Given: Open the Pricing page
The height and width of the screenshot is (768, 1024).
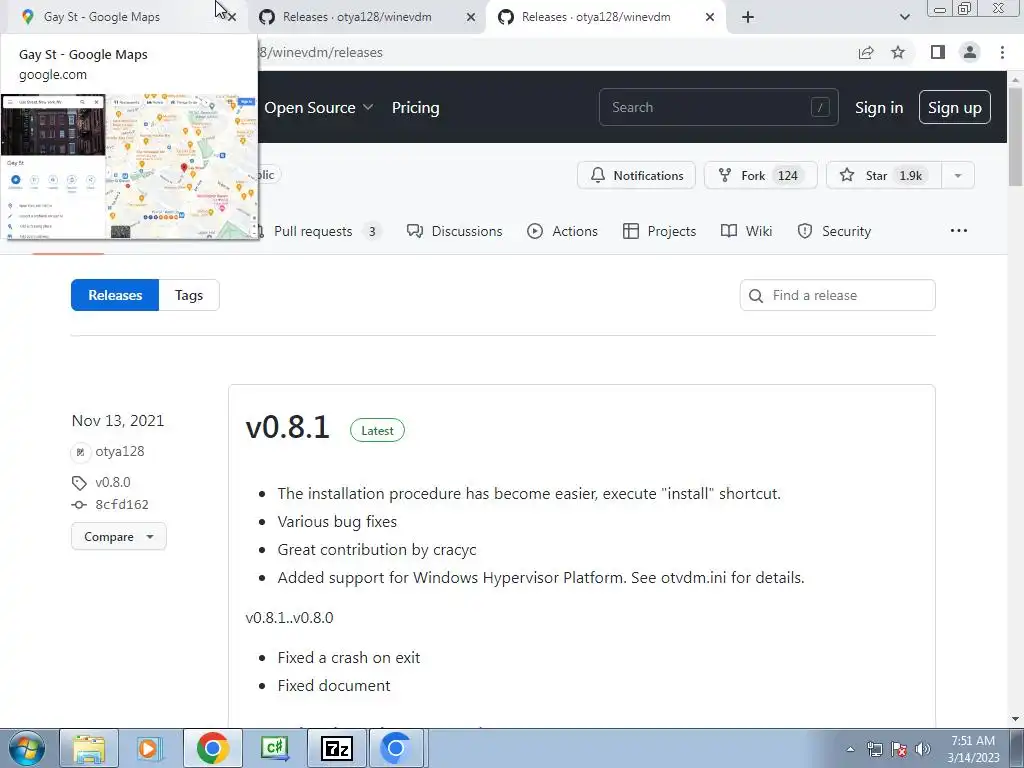Looking at the screenshot, I should pos(415,108).
